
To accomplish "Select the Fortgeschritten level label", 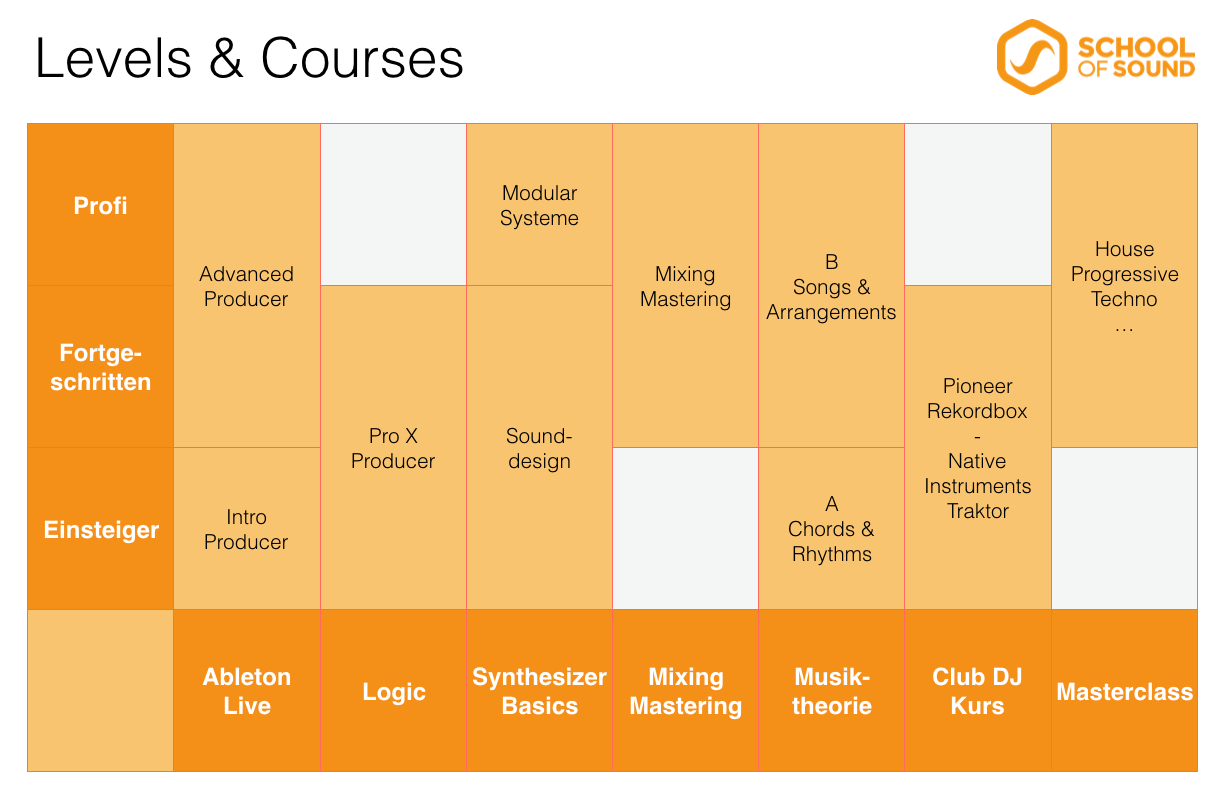I will (101, 367).
